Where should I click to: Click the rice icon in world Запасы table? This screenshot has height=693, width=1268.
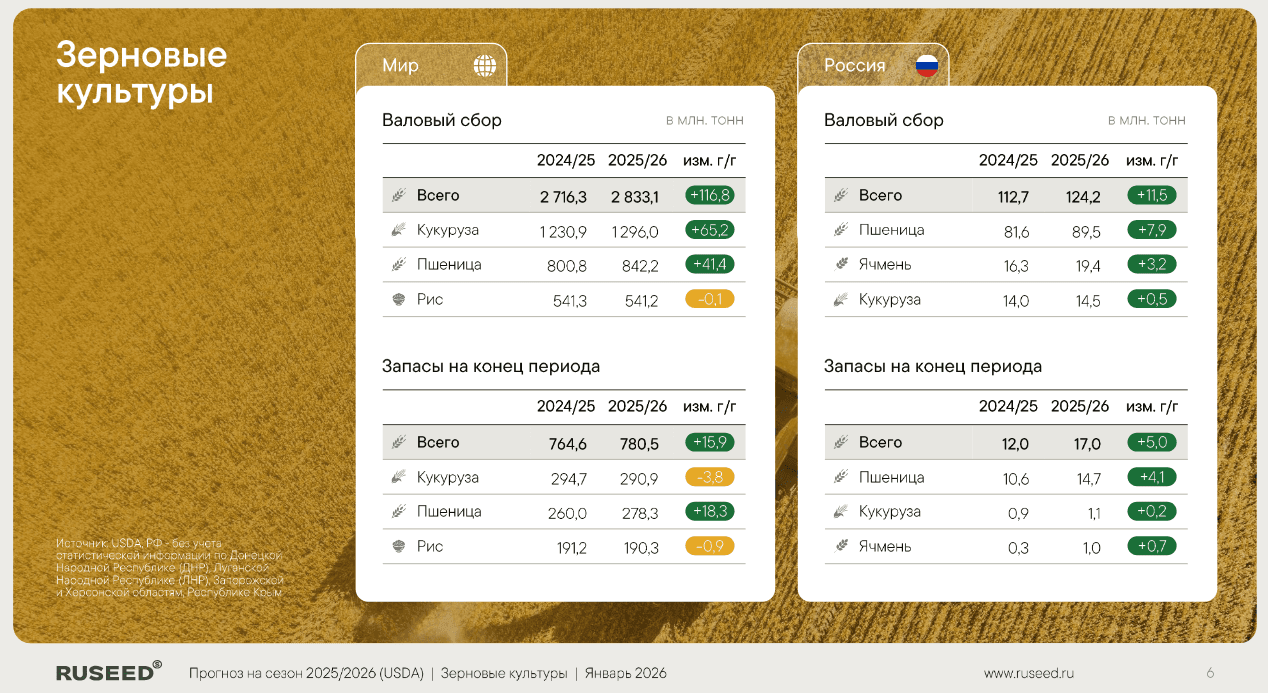398,546
